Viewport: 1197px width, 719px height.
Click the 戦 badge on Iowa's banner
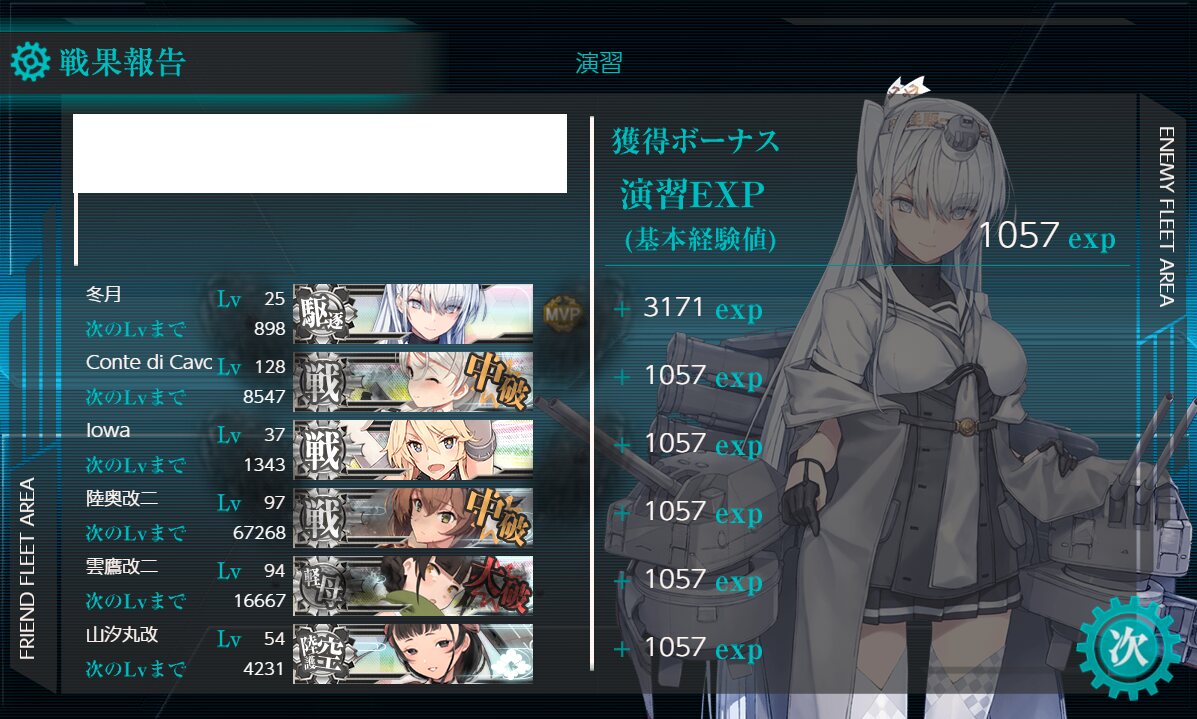click(x=324, y=449)
